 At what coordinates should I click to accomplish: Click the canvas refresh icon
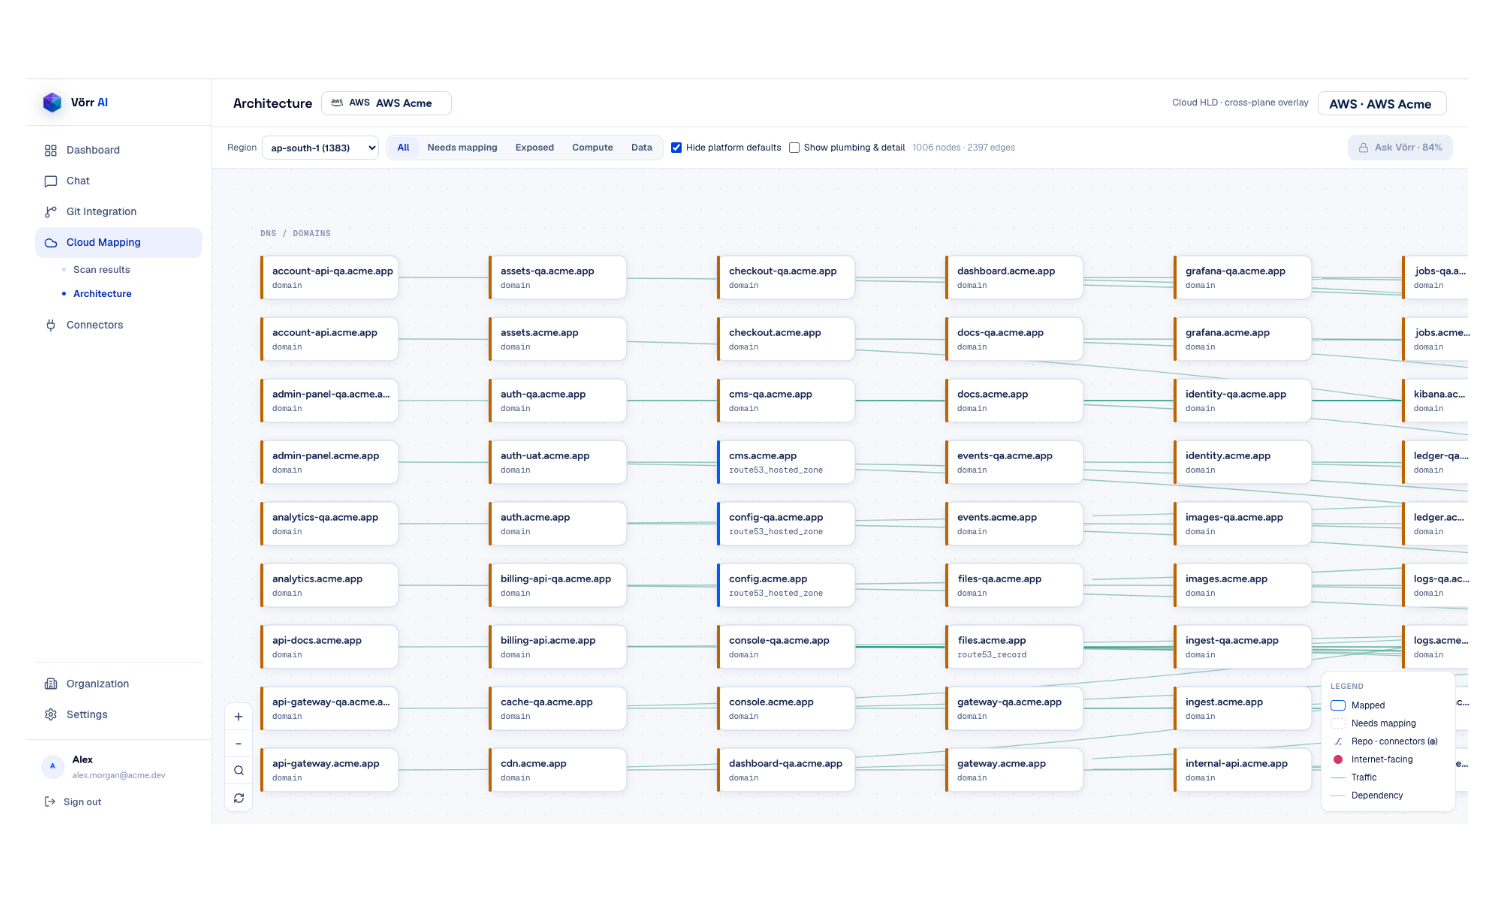tap(239, 798)
